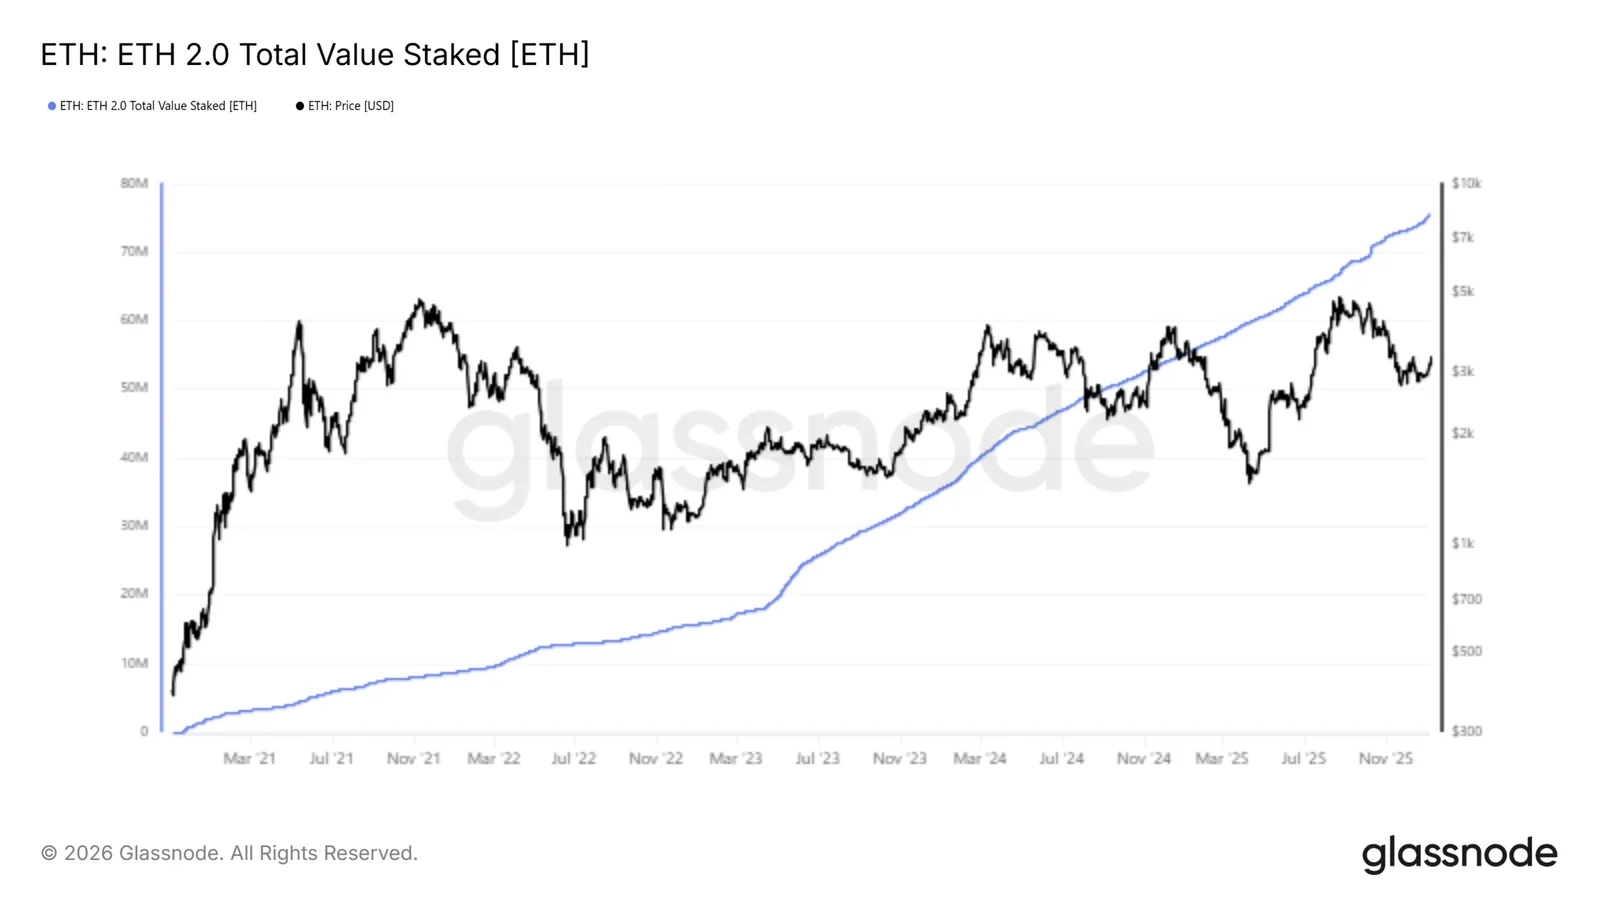Click the Mar '23 x-axis label
The image size is (1600, 900).
[x=736, y=759]
